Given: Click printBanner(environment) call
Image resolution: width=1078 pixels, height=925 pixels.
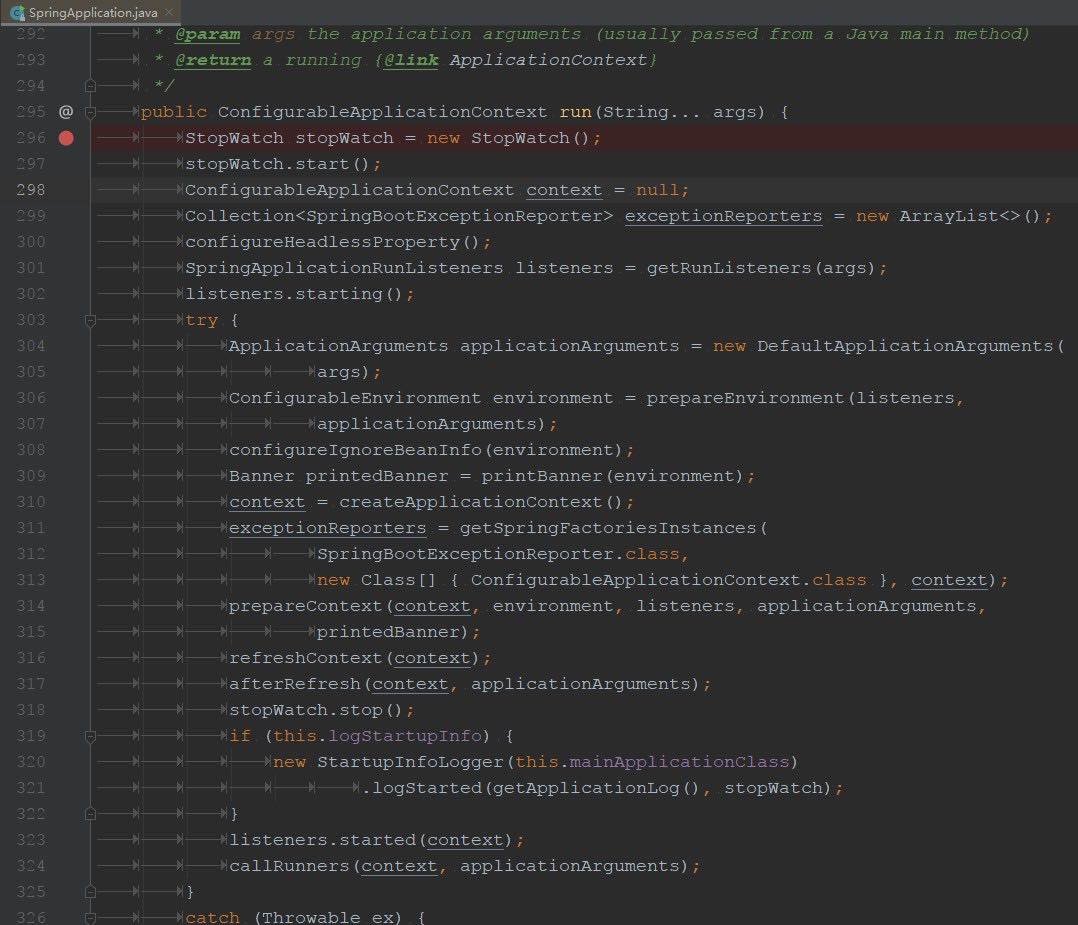Looking at the screenshot, I should pos(613,476).
